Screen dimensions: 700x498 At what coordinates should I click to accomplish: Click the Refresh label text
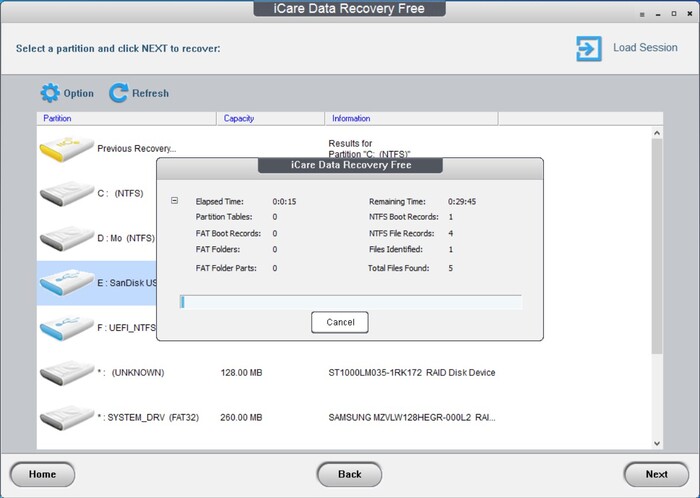[x=150, y=93]
